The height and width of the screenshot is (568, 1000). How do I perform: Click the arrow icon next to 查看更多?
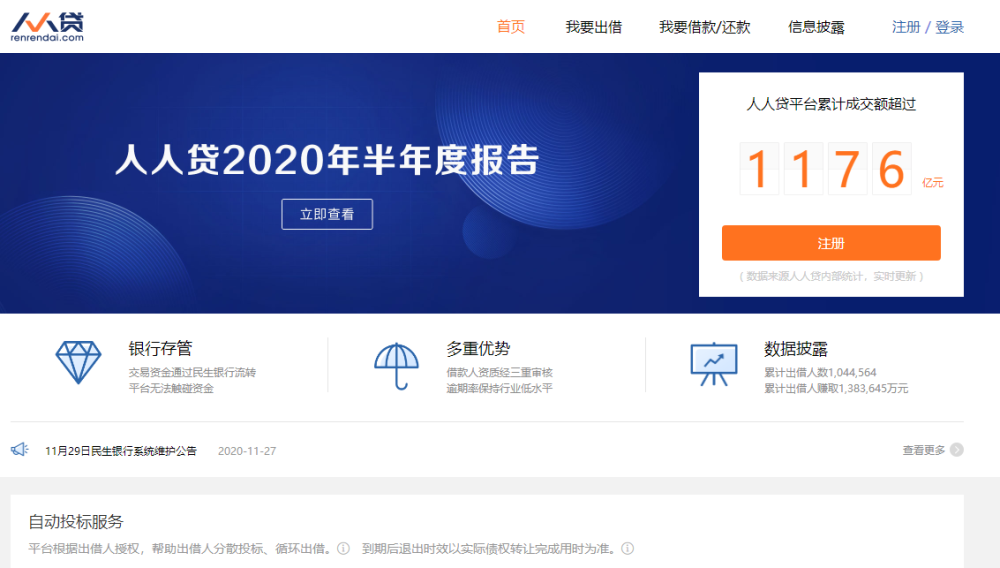(x=957, y=450)
